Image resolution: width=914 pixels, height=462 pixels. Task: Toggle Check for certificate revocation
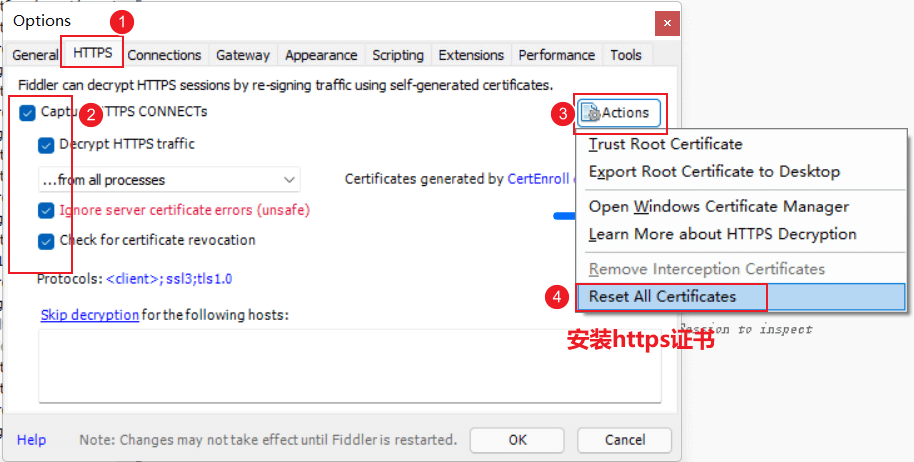(46, 241)
